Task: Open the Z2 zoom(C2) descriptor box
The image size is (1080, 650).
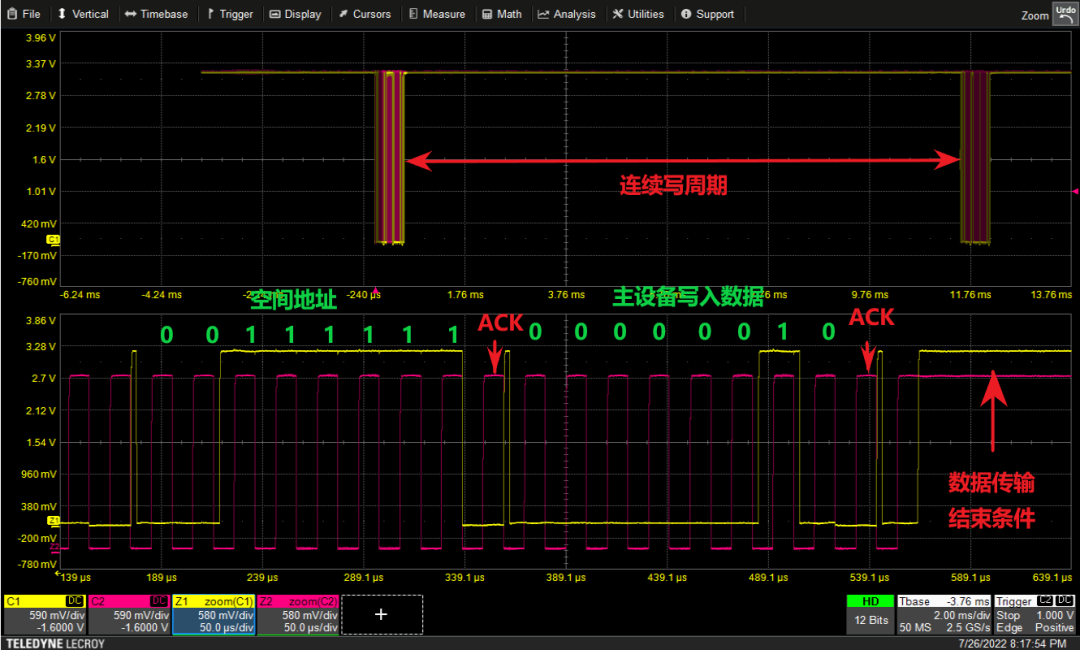Action: click(298, 615)
